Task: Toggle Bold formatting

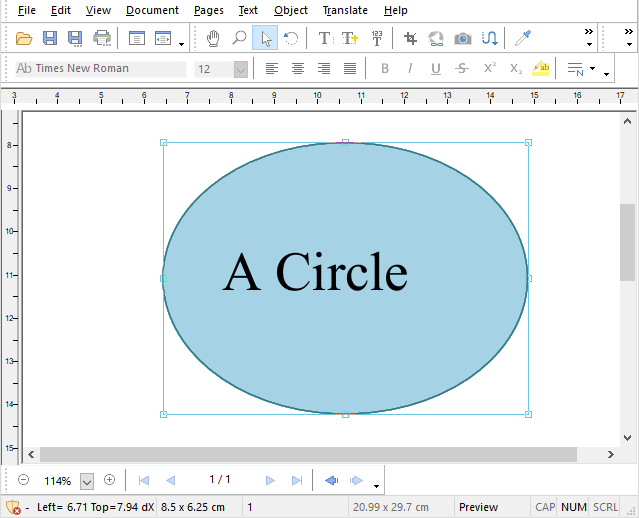Action: pyautogui.click(x=385, y=69)
